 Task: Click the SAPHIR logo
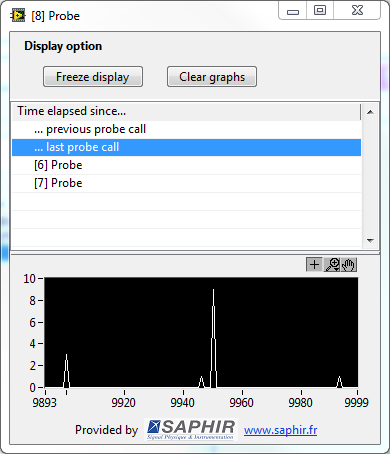pyautogui.click(x=191, y=429)
